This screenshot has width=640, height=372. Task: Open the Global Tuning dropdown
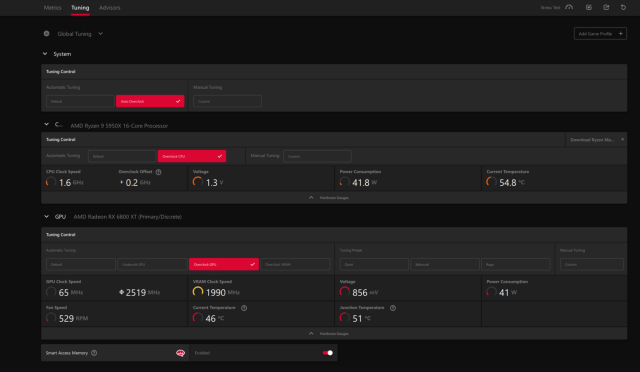[100, 33]
